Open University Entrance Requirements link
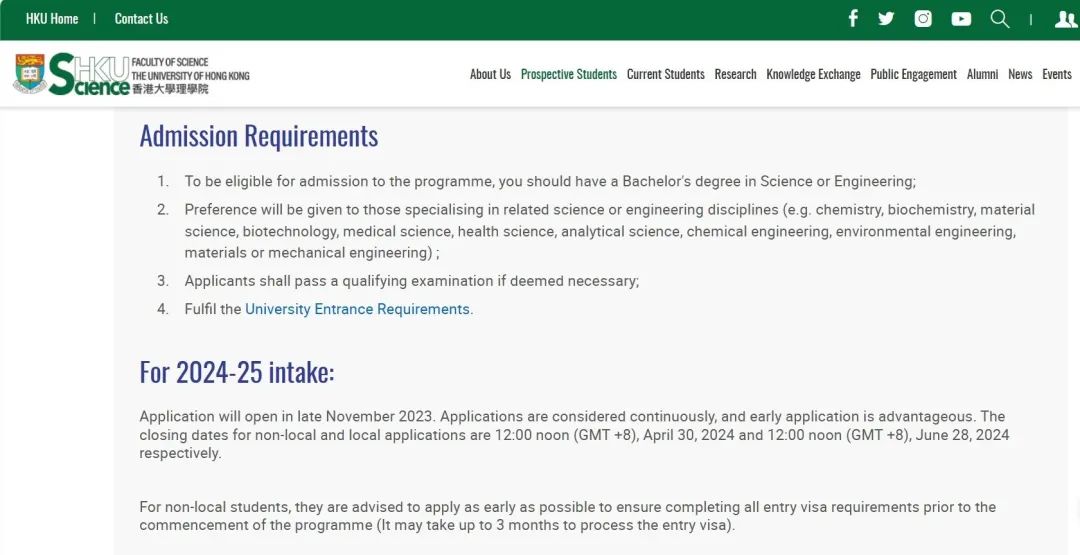Screen dimensions: 1080x555 tap(357, 309)
